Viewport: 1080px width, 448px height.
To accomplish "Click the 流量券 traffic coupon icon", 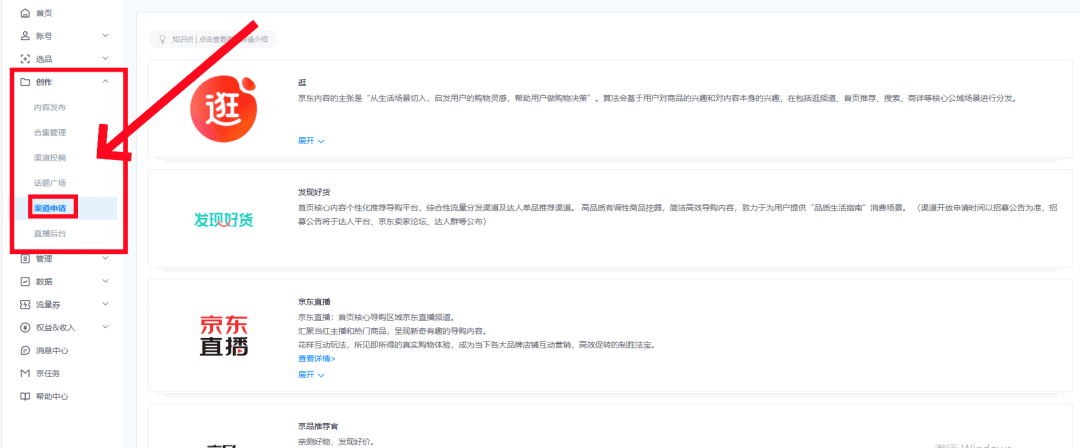I will coord(25,304).
